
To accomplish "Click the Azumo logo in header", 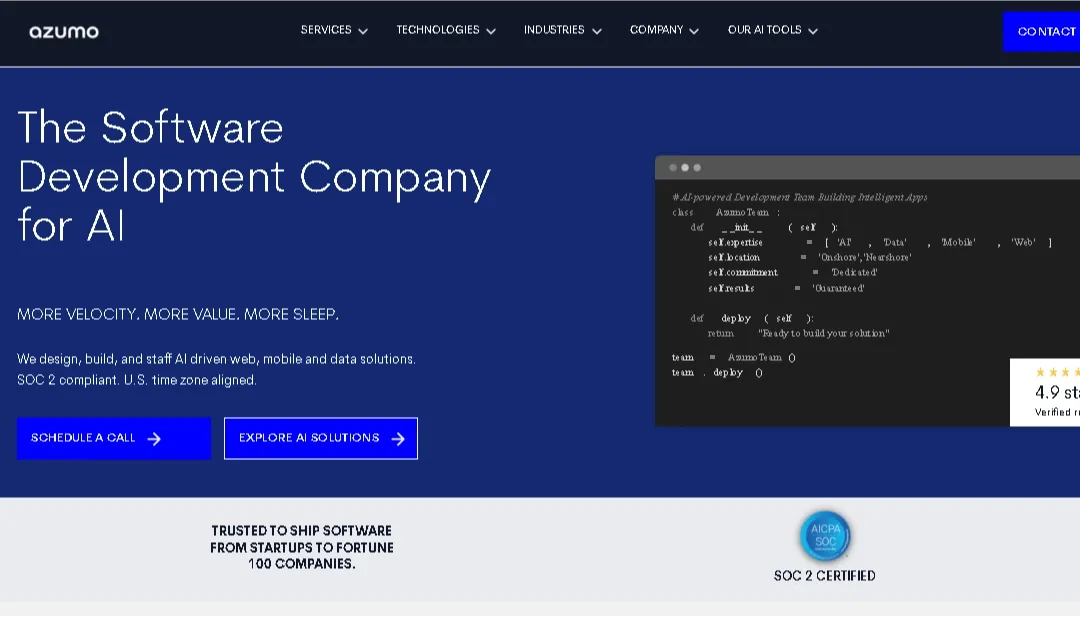I will click(64, 32).
